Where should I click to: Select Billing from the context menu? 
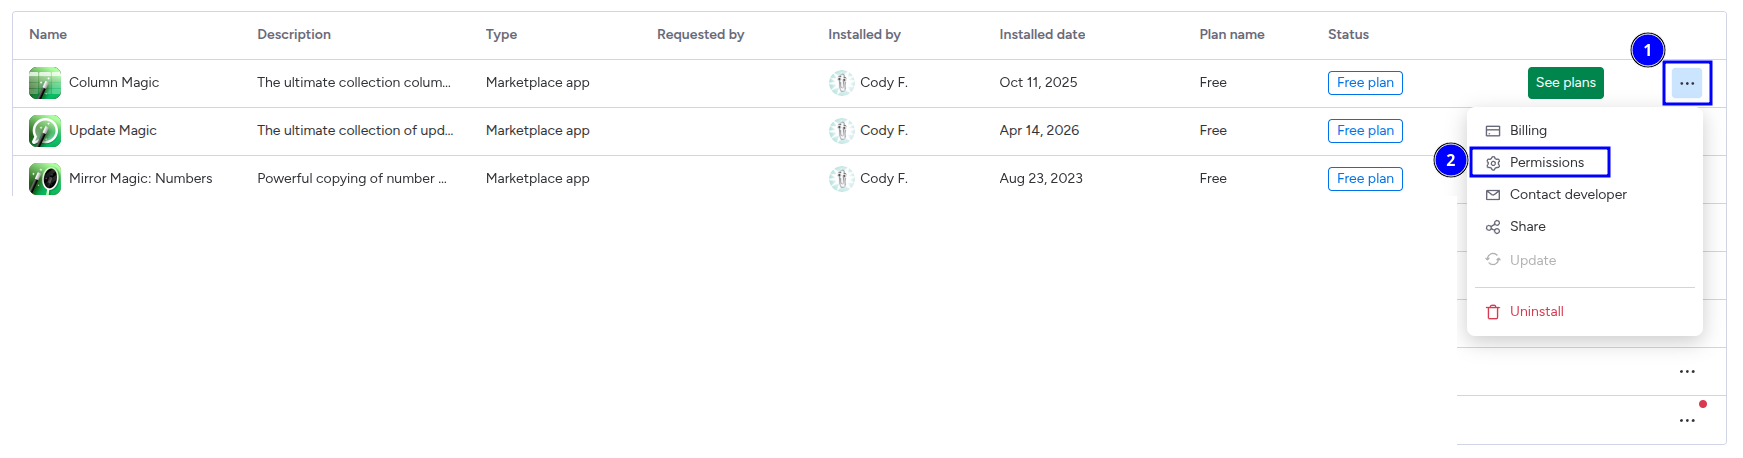[1528, 131]
